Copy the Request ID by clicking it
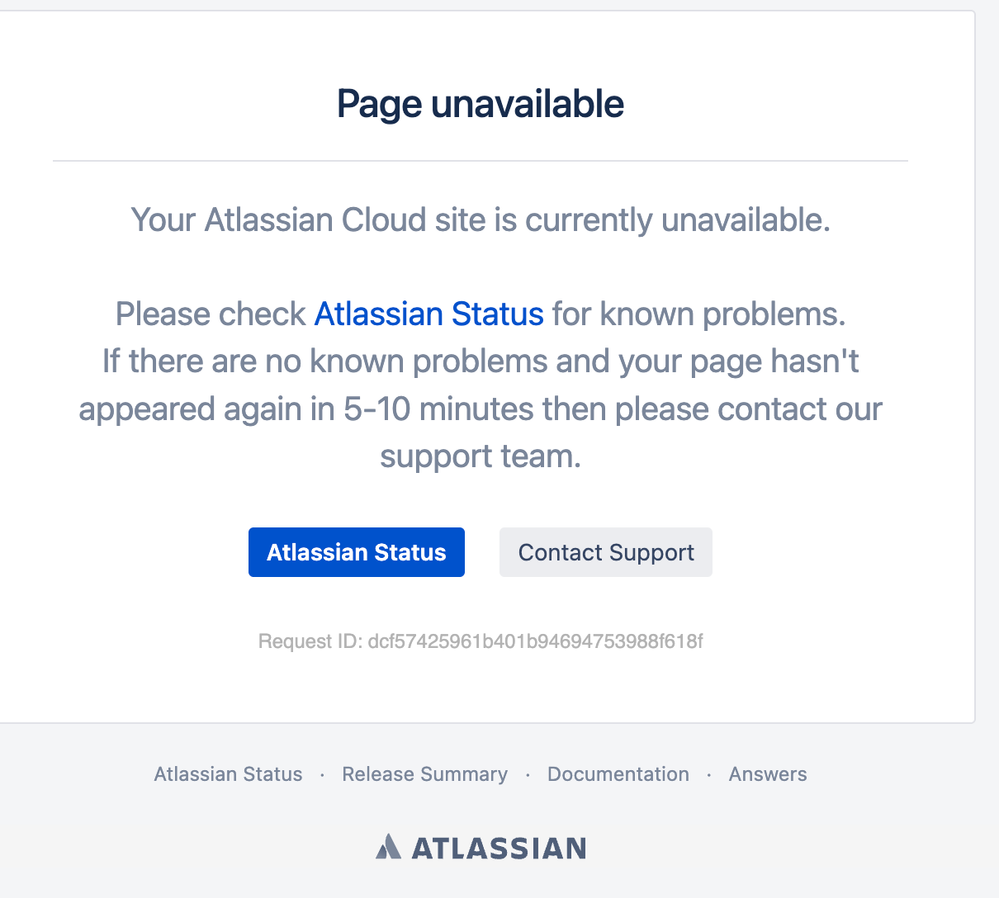 pyautogui.click(x=480, y=641)
